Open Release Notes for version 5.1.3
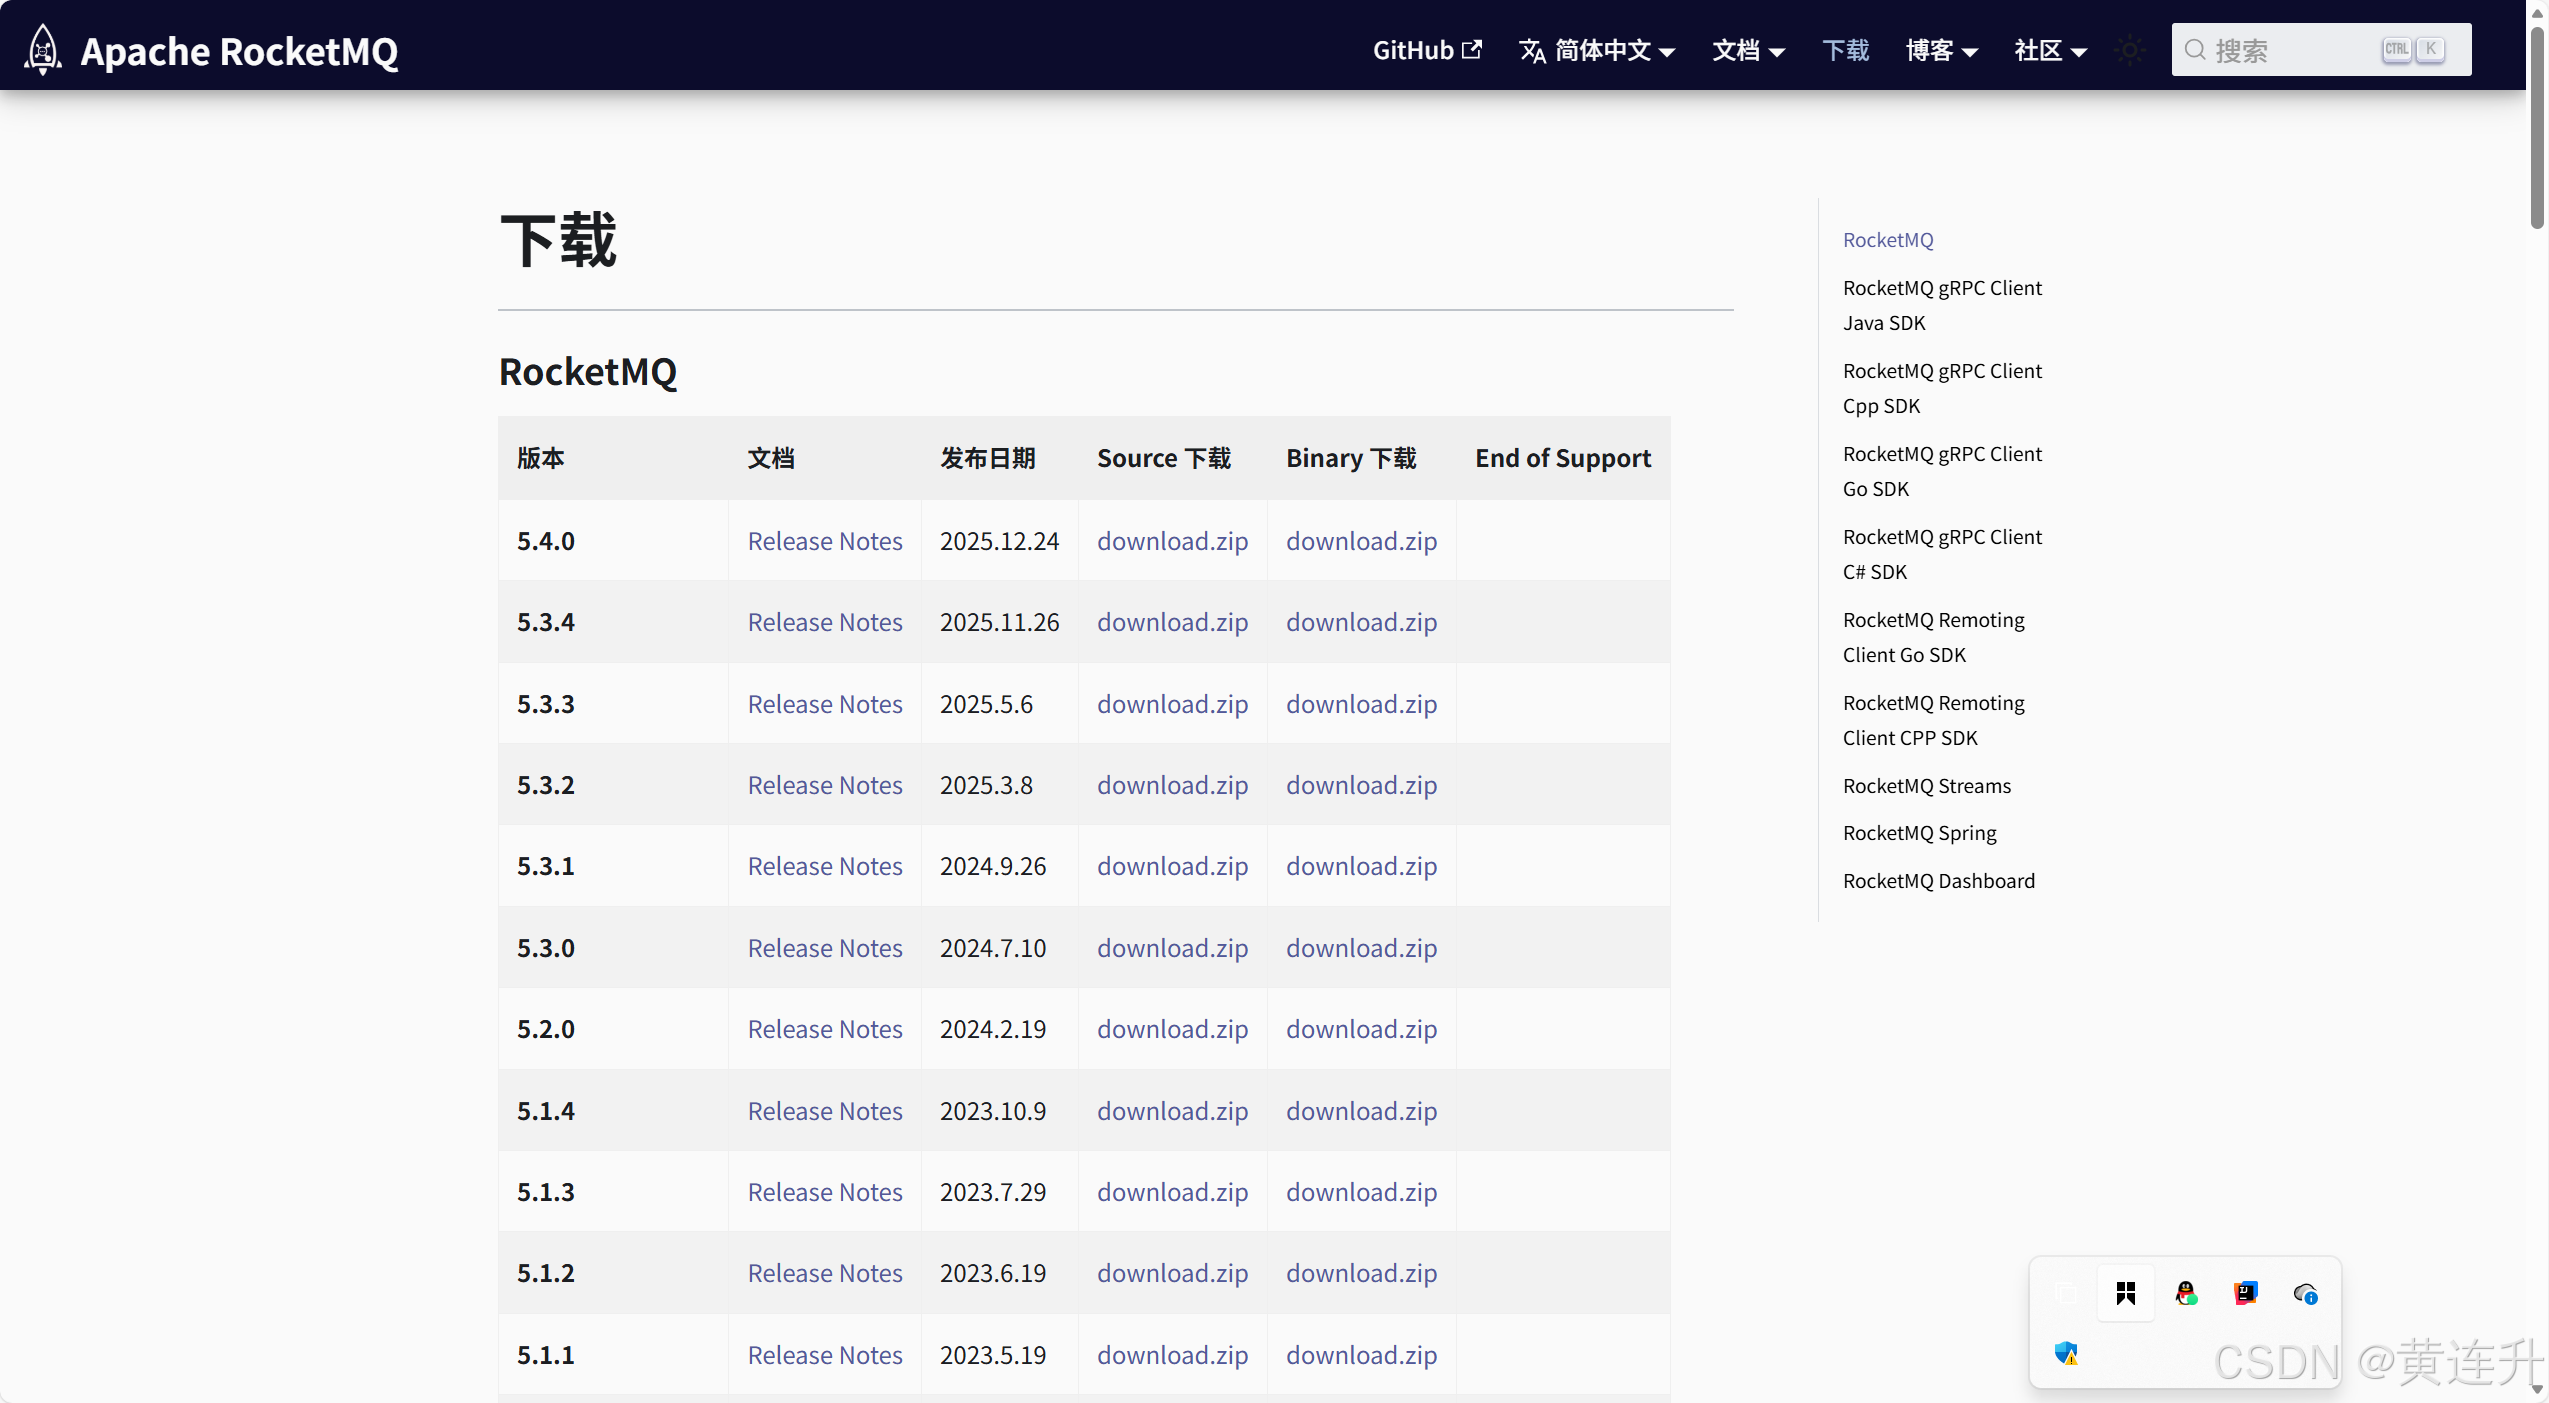2549x1403 pixels. [x=825, y=1192]
